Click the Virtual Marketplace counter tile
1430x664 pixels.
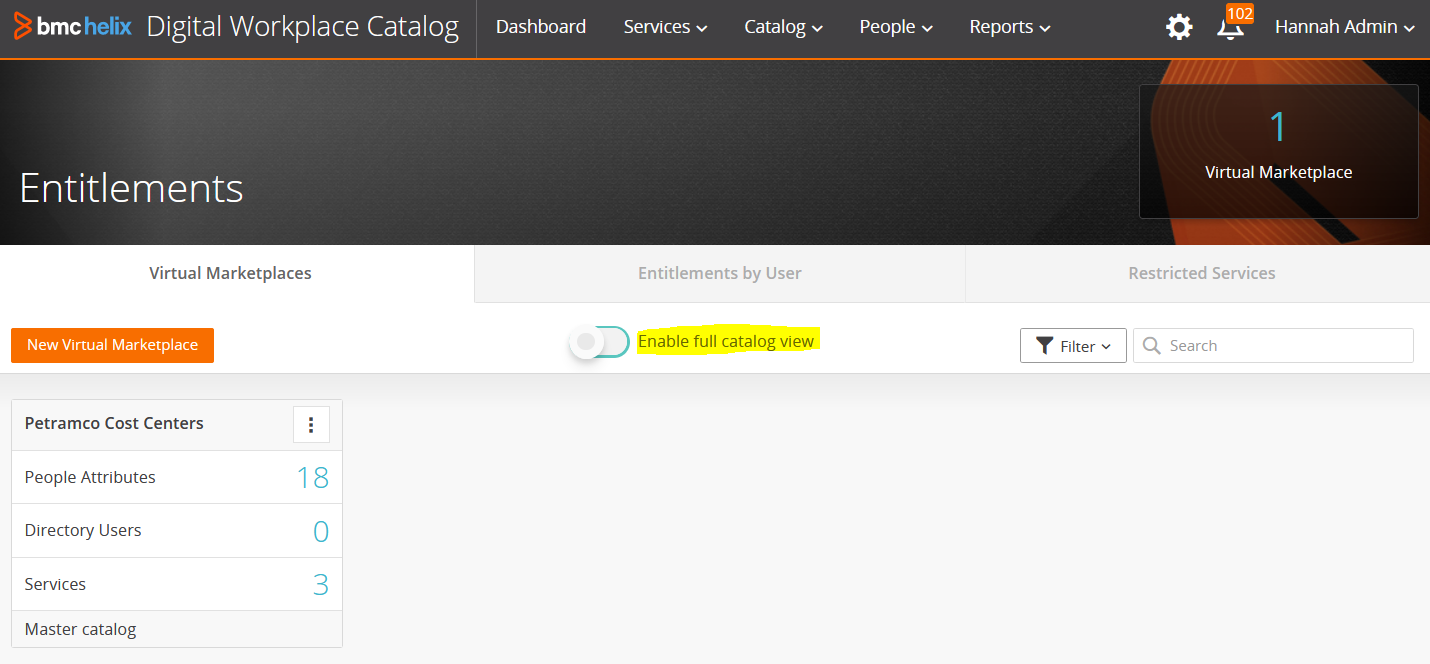(1278, 151)
